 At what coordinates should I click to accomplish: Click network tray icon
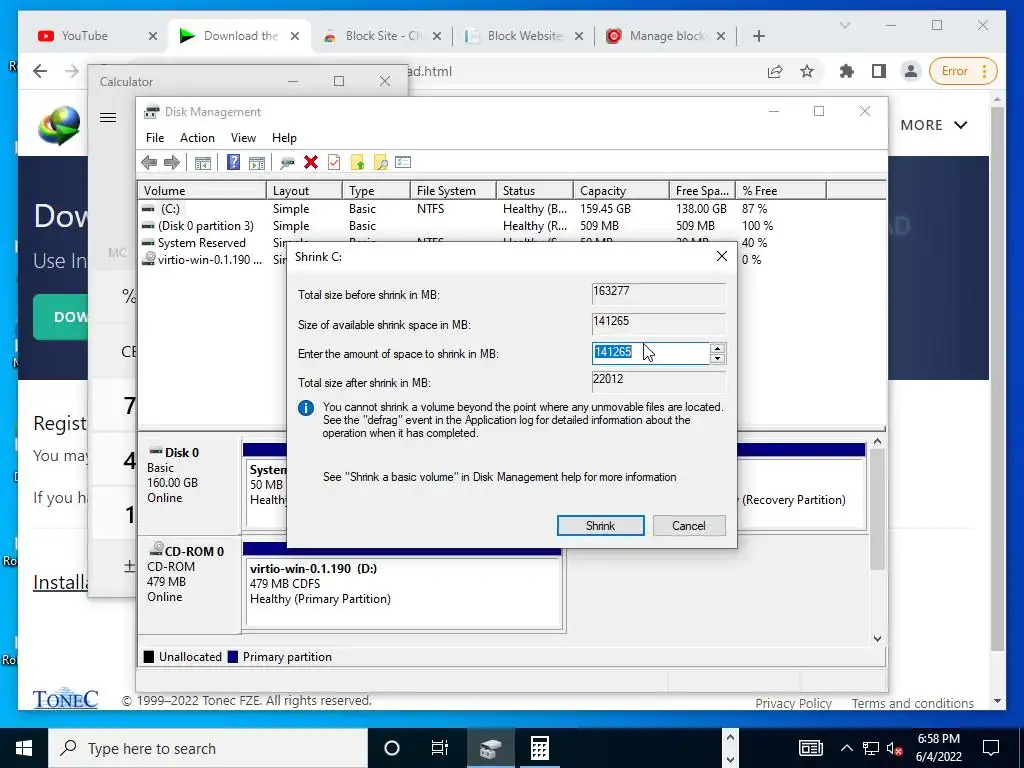(871, 748)
